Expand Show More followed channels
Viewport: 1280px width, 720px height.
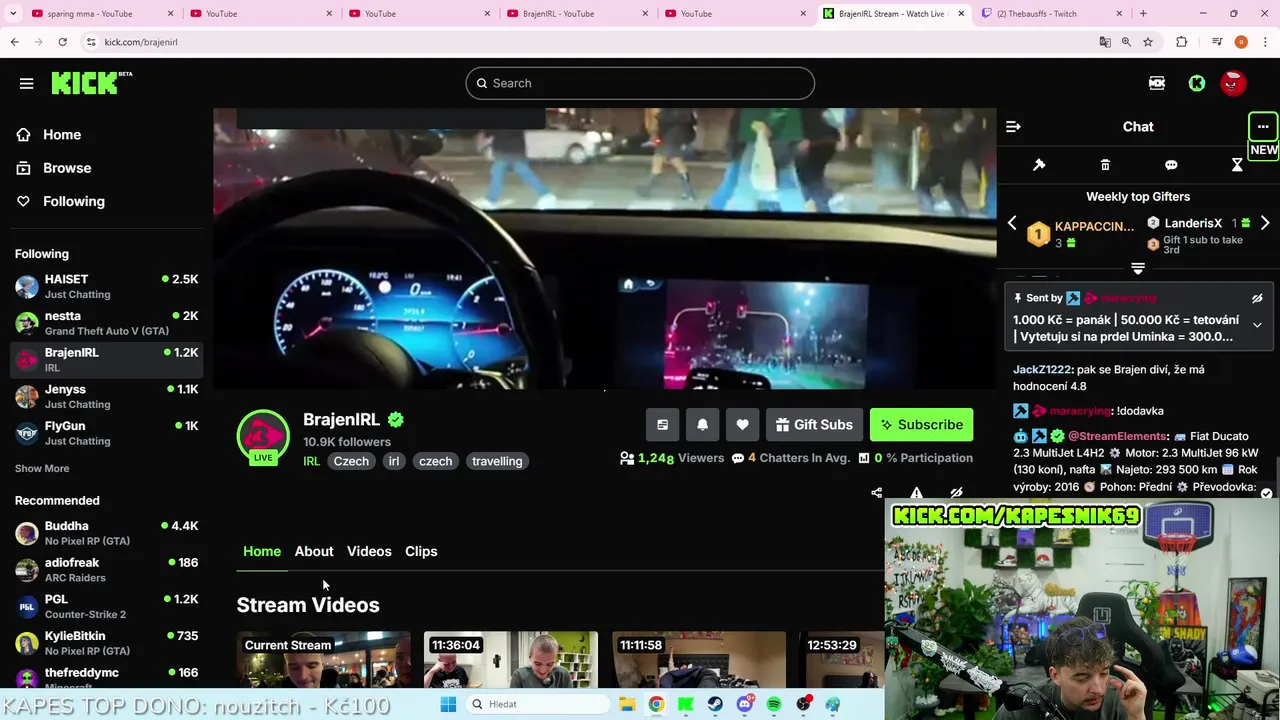(x=42, y=468)
